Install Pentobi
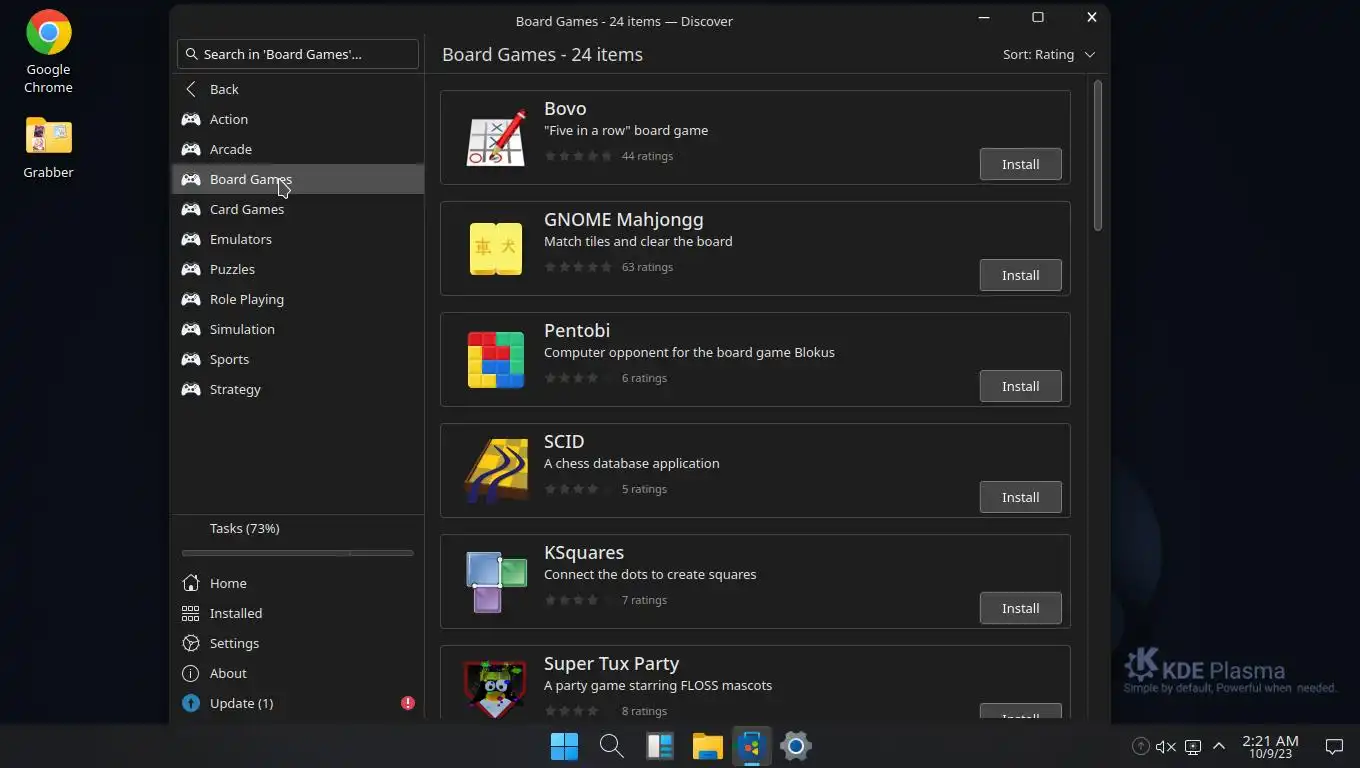The width and height of the screenshot is (1360, 768). click(x=1020, y=386)
